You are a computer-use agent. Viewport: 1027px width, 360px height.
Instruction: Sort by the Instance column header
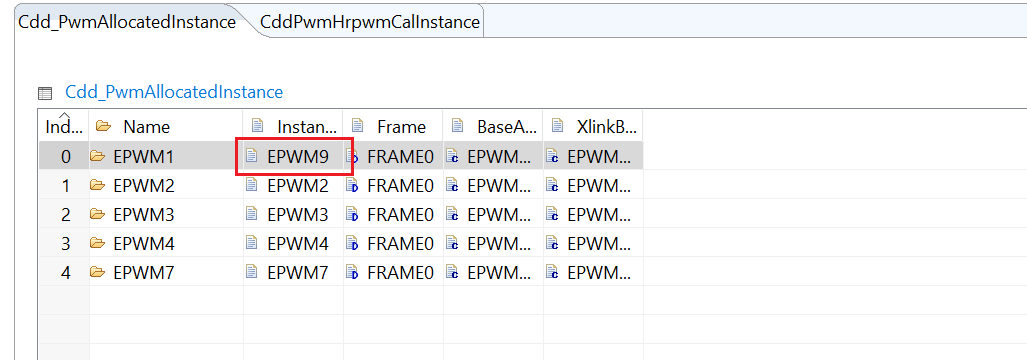click(x=293, y=126)
